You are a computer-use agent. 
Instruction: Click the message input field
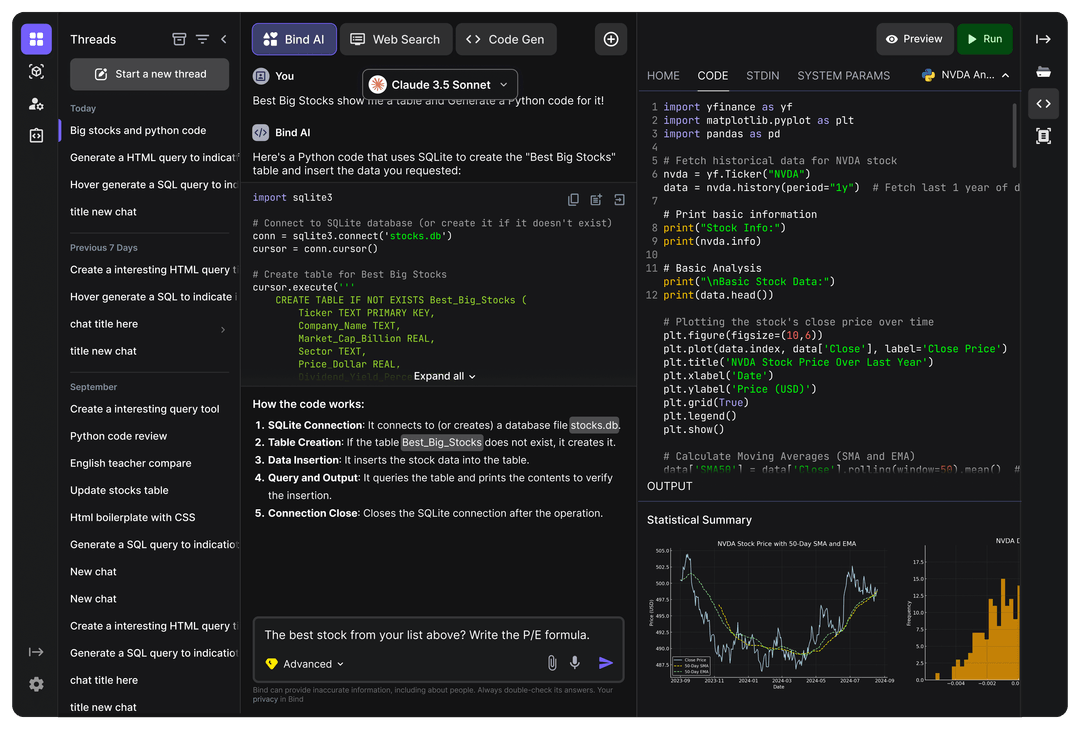pyautogui.click(x=438, y=635)
